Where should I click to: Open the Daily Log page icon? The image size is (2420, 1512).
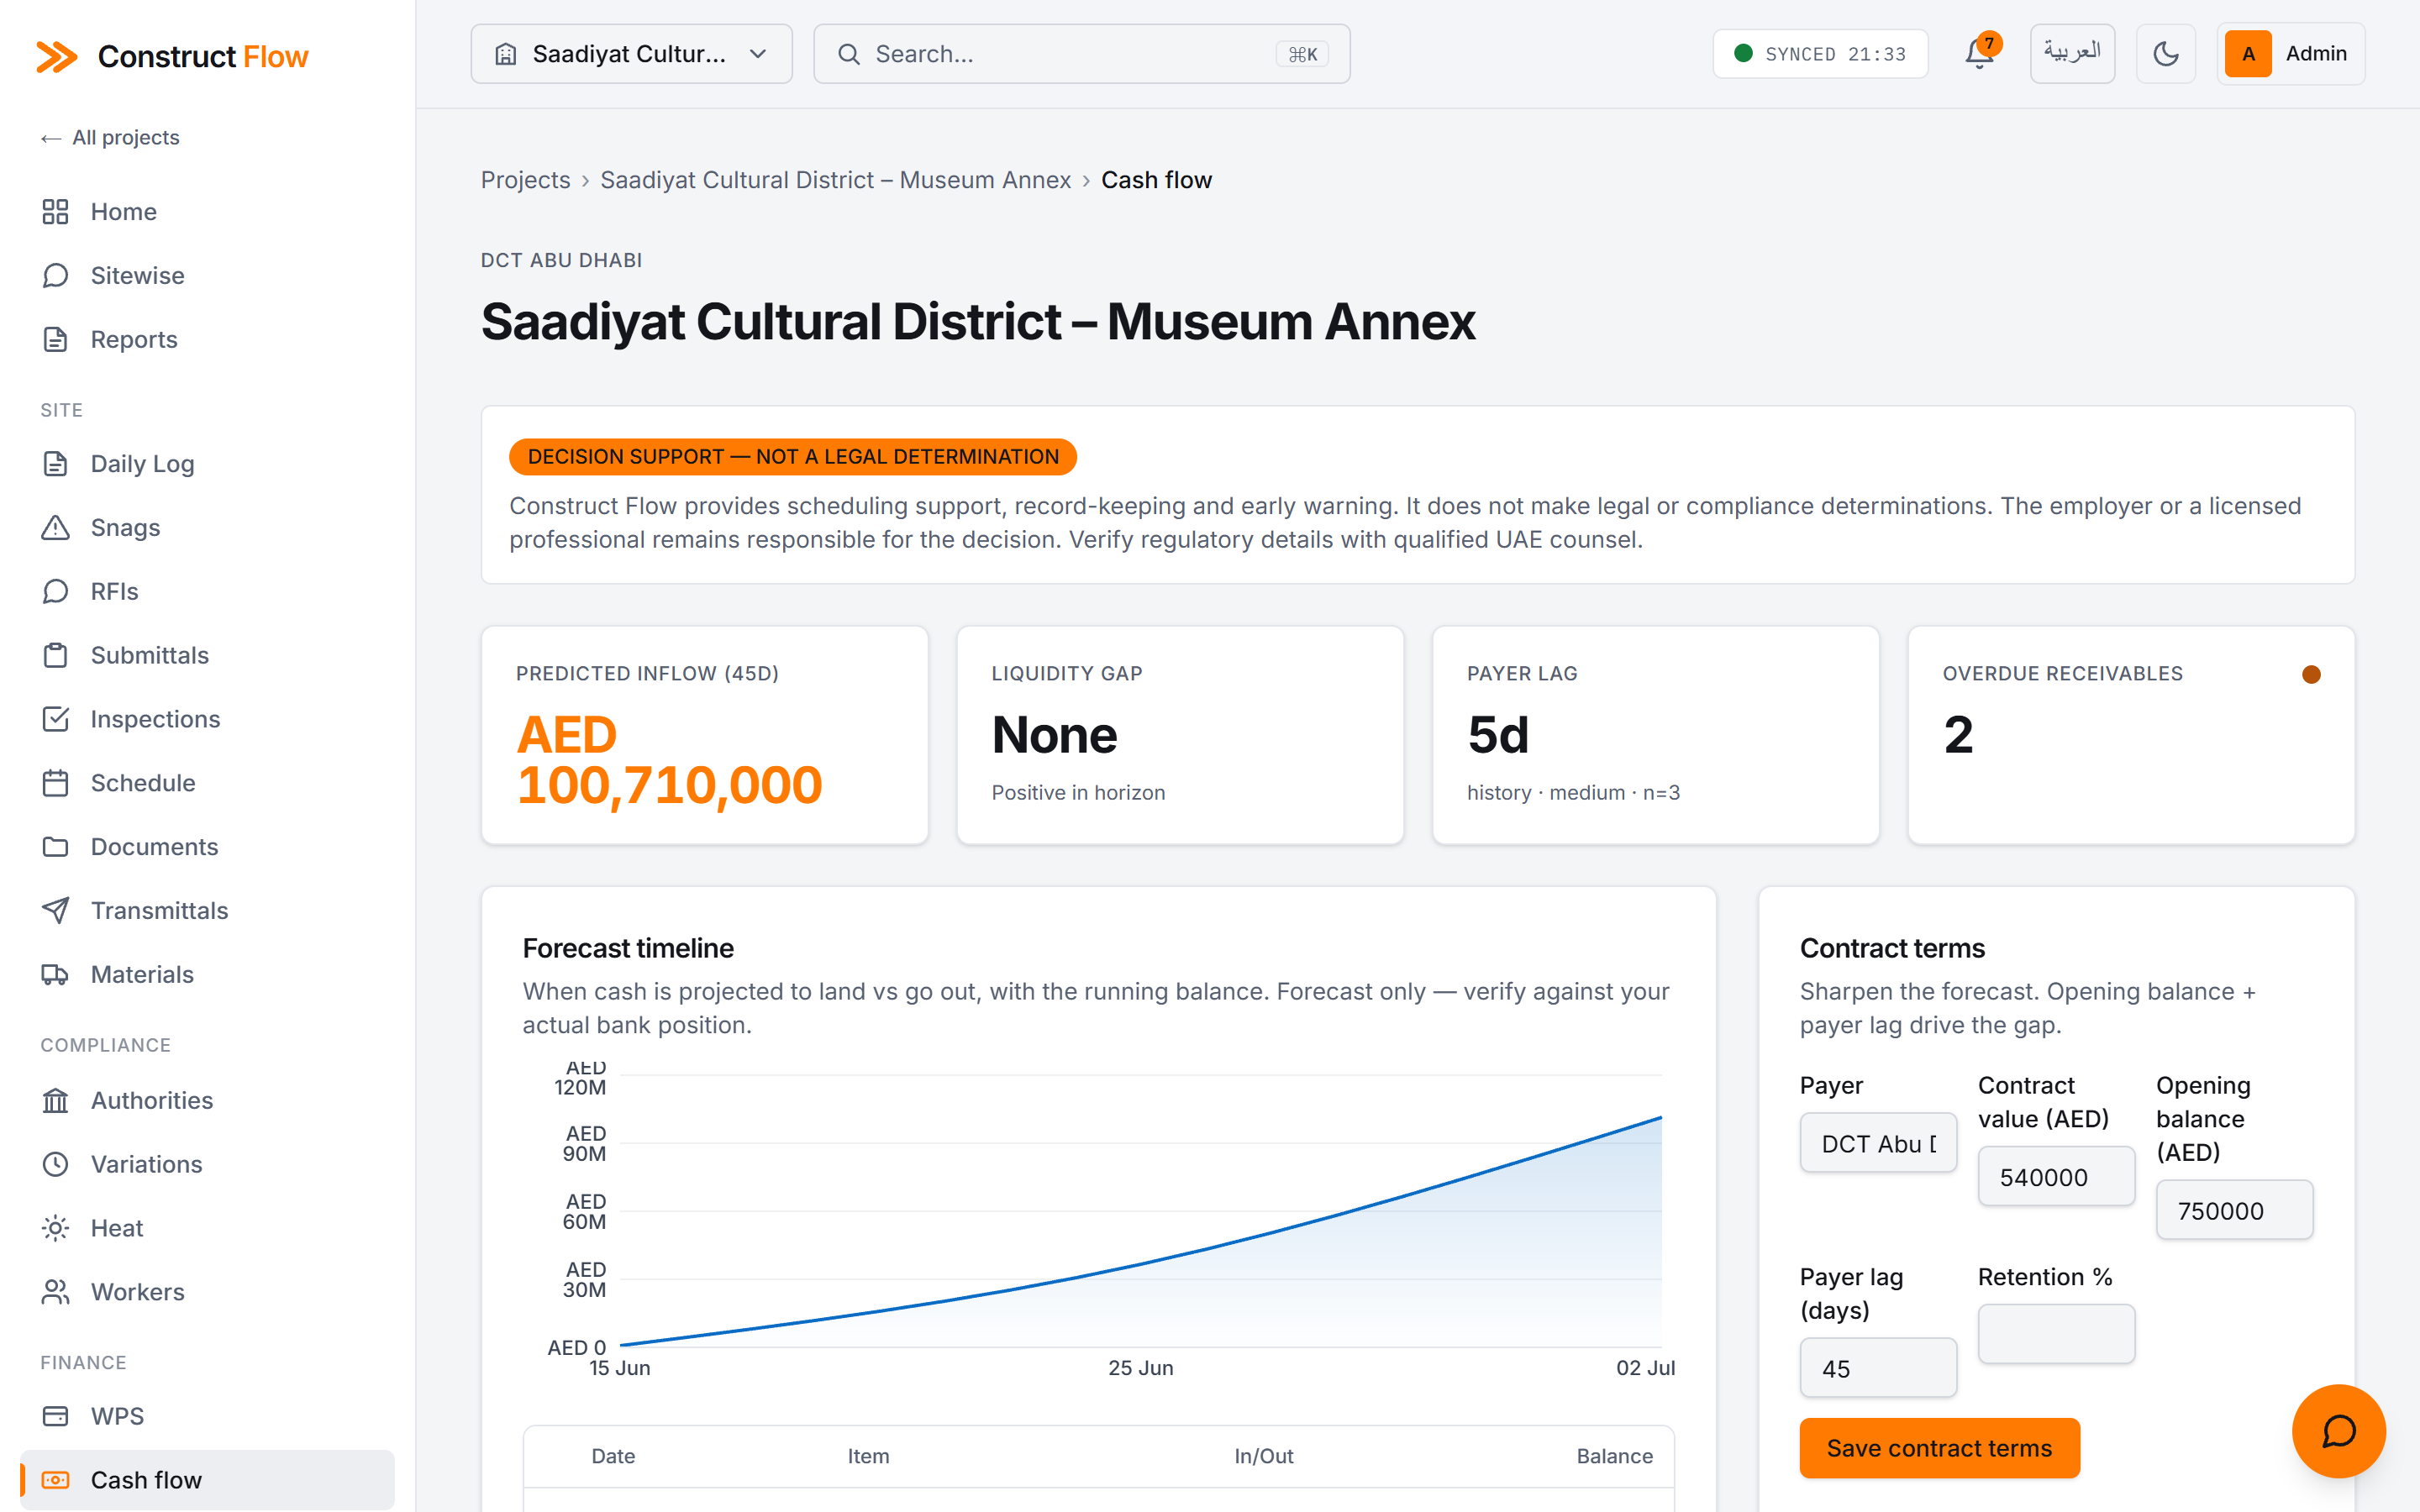[55, 464]
